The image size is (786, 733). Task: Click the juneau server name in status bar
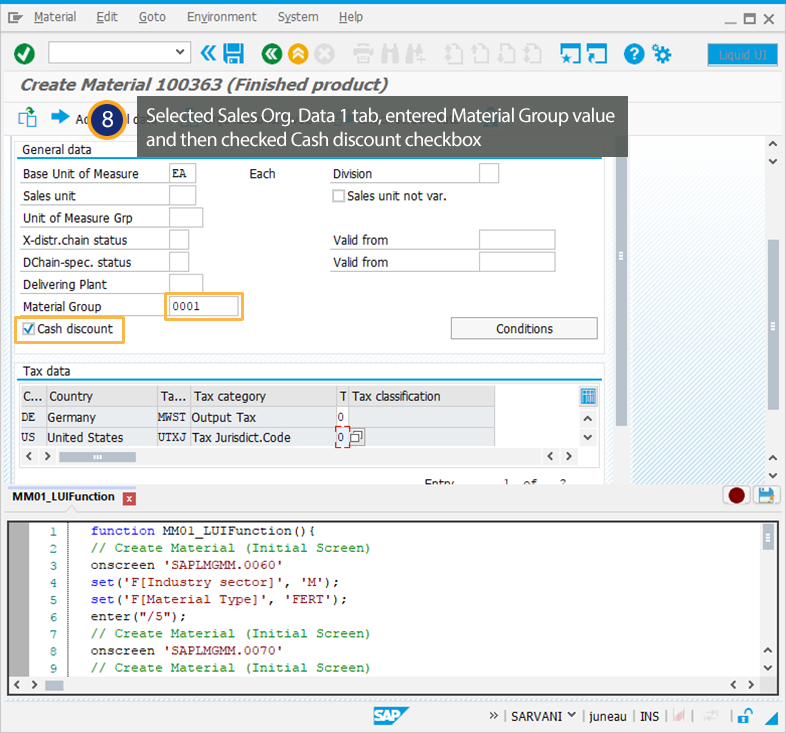coord(608,716)
